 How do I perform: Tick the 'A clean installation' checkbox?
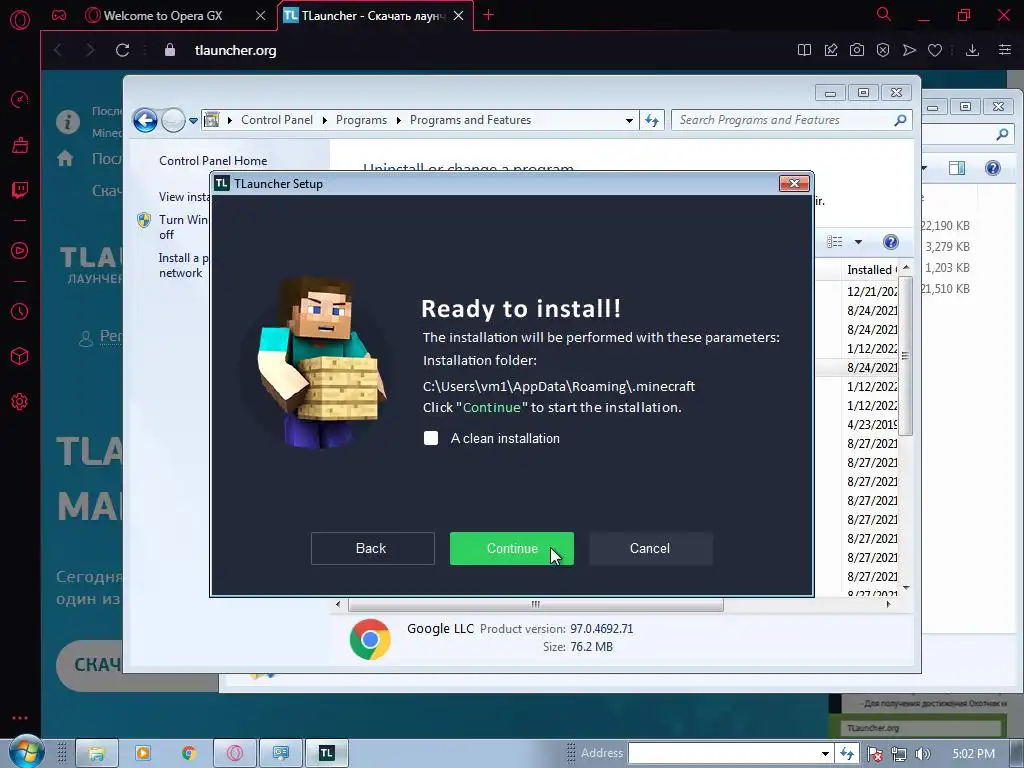(x=431, y=438)
